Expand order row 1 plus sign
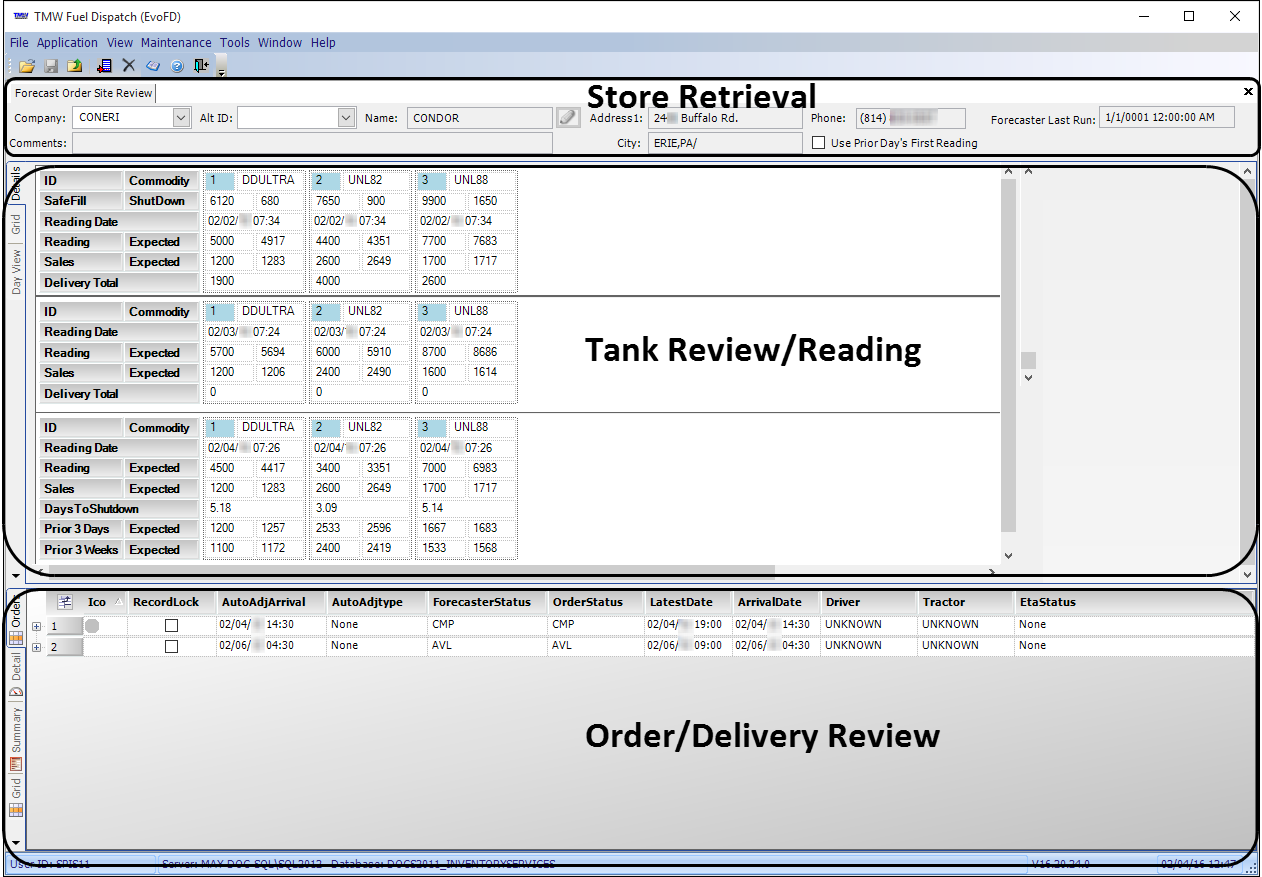The width and height of the screenshot is (1262, 877). pos(37,626)
